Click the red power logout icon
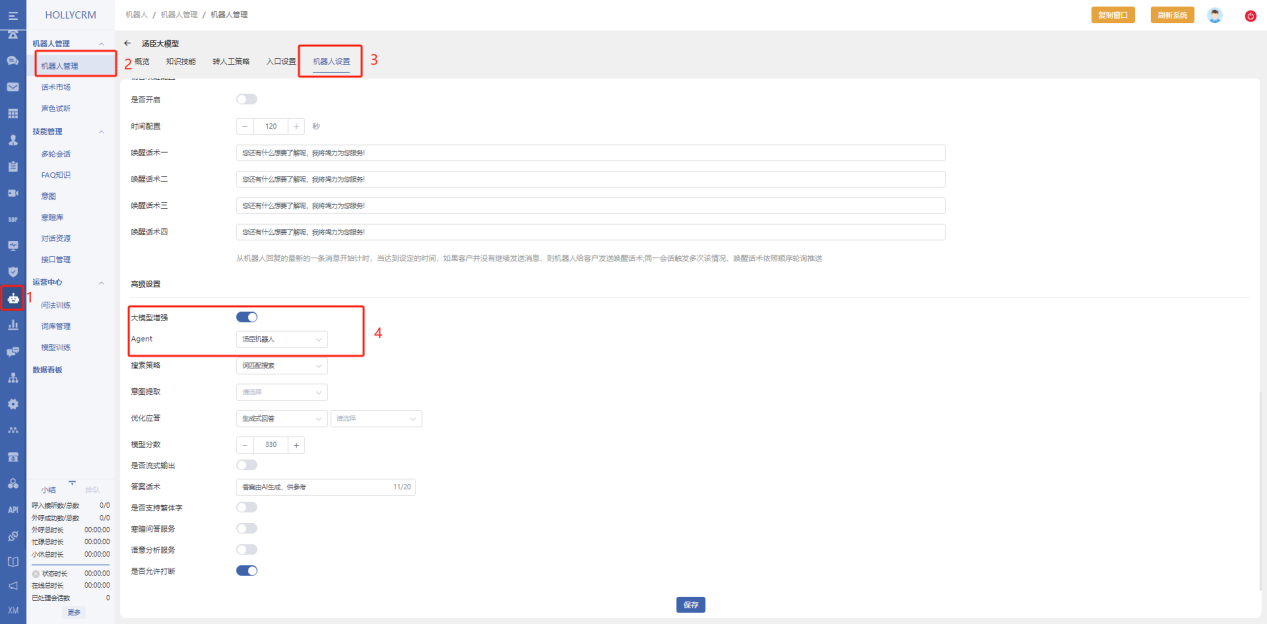This screenshot has width=1267, height=624. 1250,16
